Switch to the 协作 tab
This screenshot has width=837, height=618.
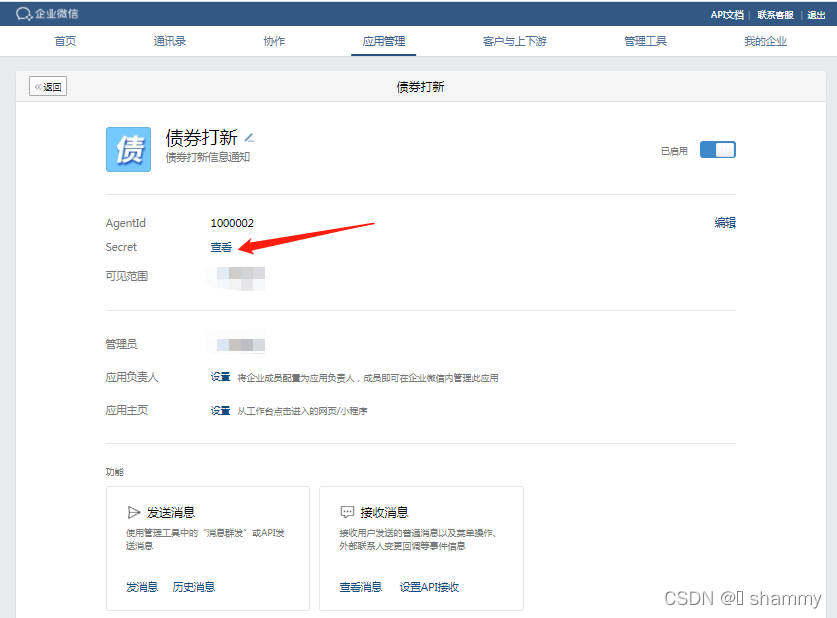[274, 41]
